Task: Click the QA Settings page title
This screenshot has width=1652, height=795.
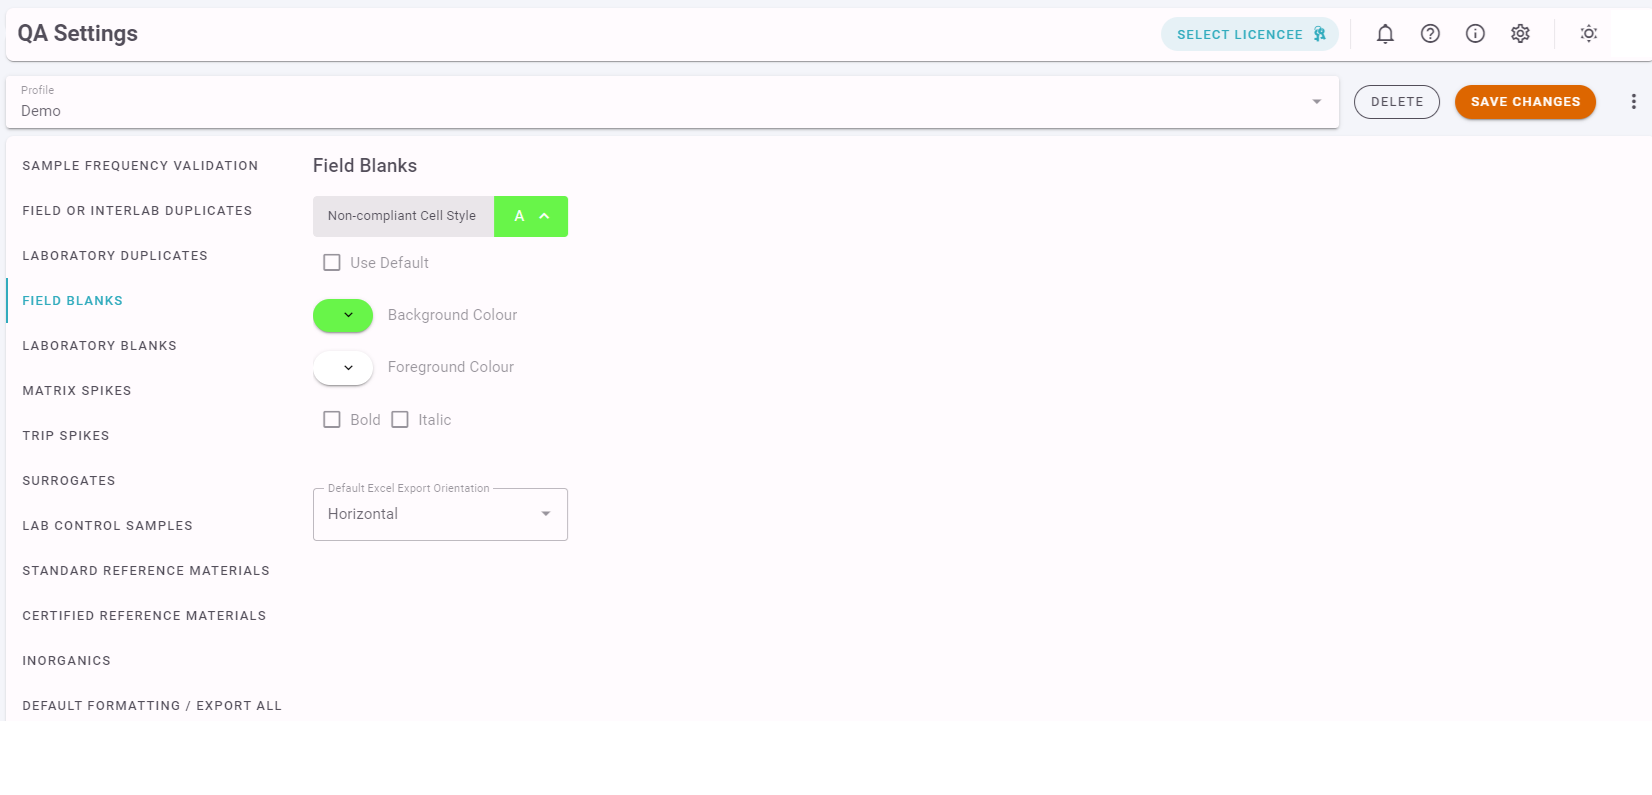Action: click(78, 34)
